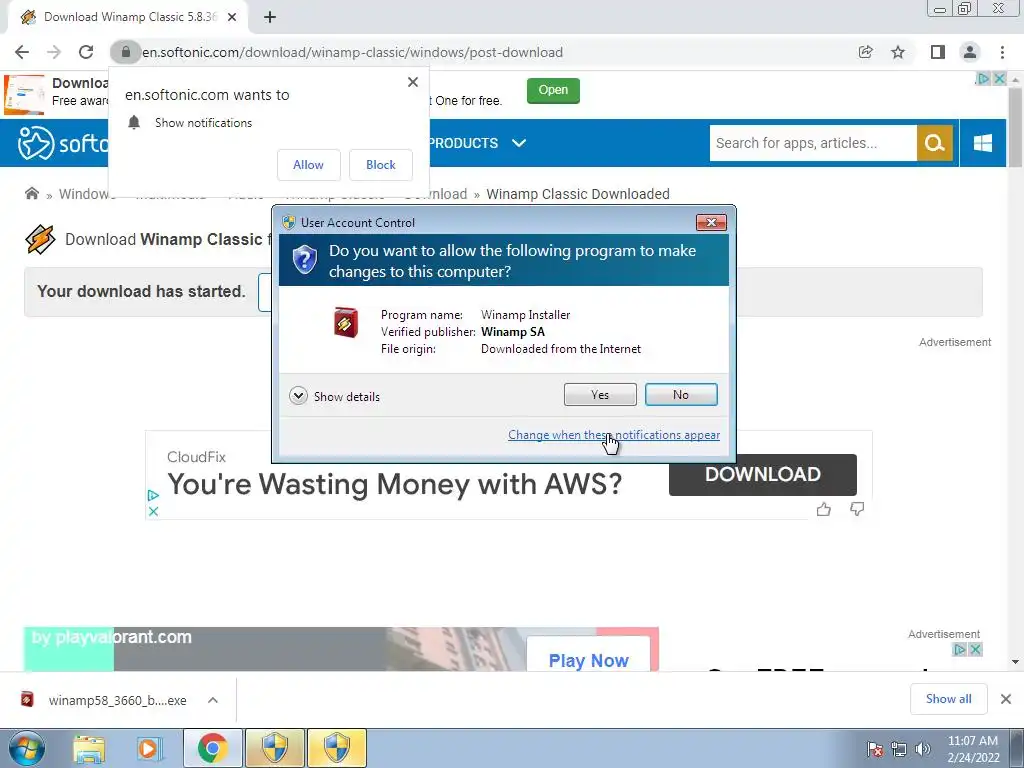The image size is (1024, 768).
Task: Click the home breadcrumb icon
Action: tap(31, 193)
